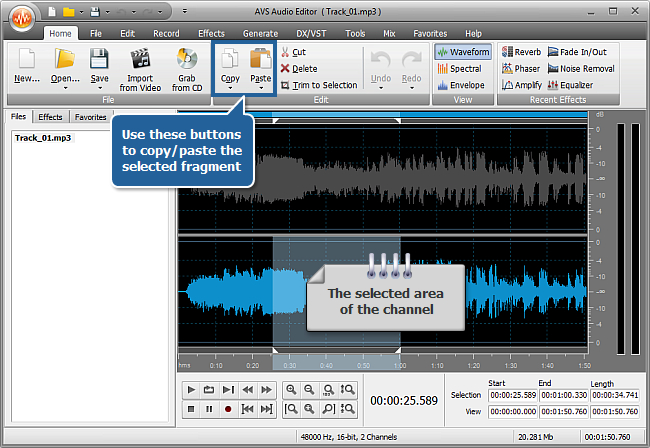Image resolution: width=650 pixels, height=448 pixels.
Task: Click the Undo arrow icon
Action: point(381,61)
